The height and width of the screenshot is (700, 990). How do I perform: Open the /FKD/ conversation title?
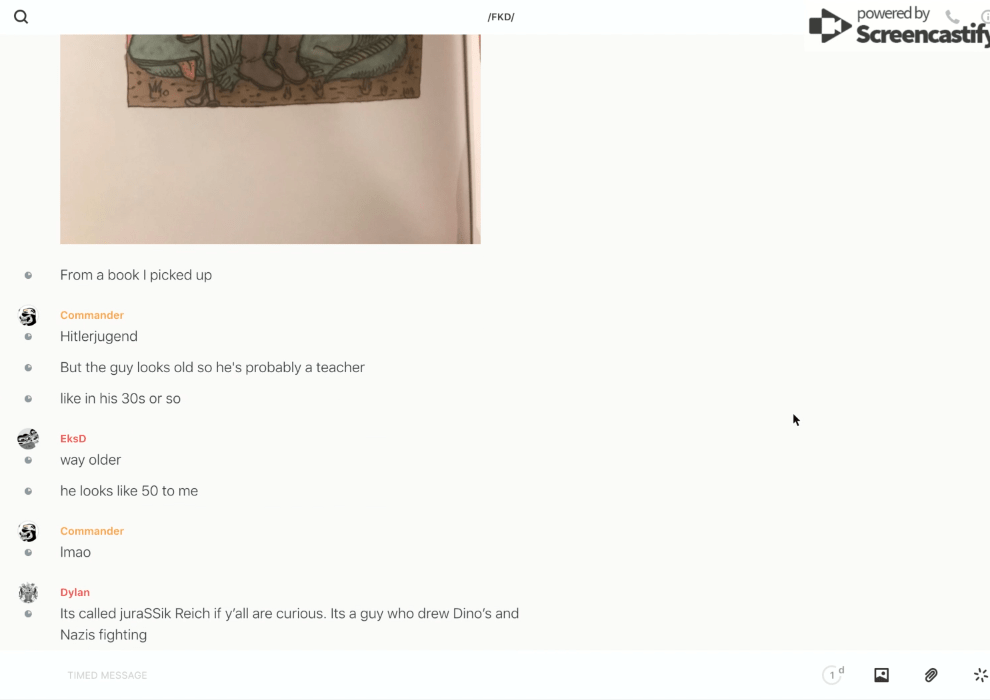[501, 17]
